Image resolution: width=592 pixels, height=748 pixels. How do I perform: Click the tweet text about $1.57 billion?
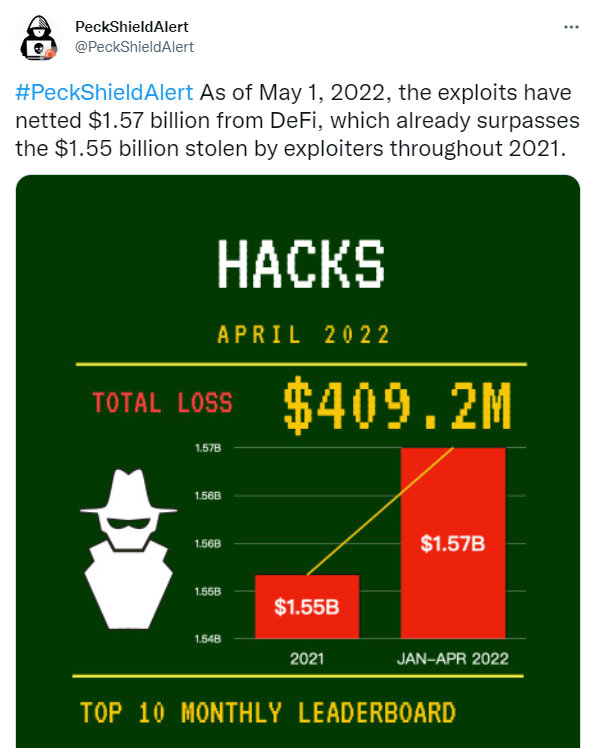tap(297, 121)
